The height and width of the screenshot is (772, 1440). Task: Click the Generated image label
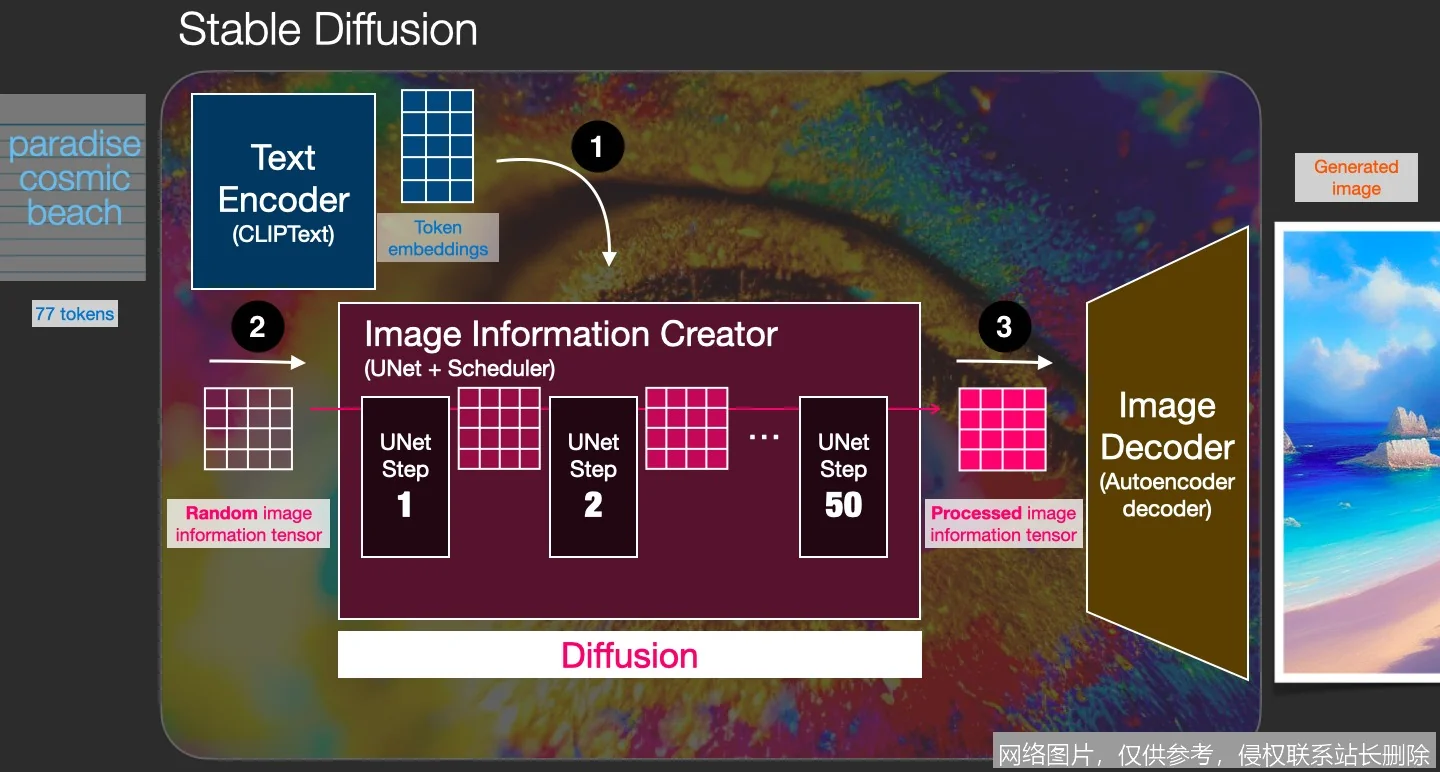tap(1355, 176)
